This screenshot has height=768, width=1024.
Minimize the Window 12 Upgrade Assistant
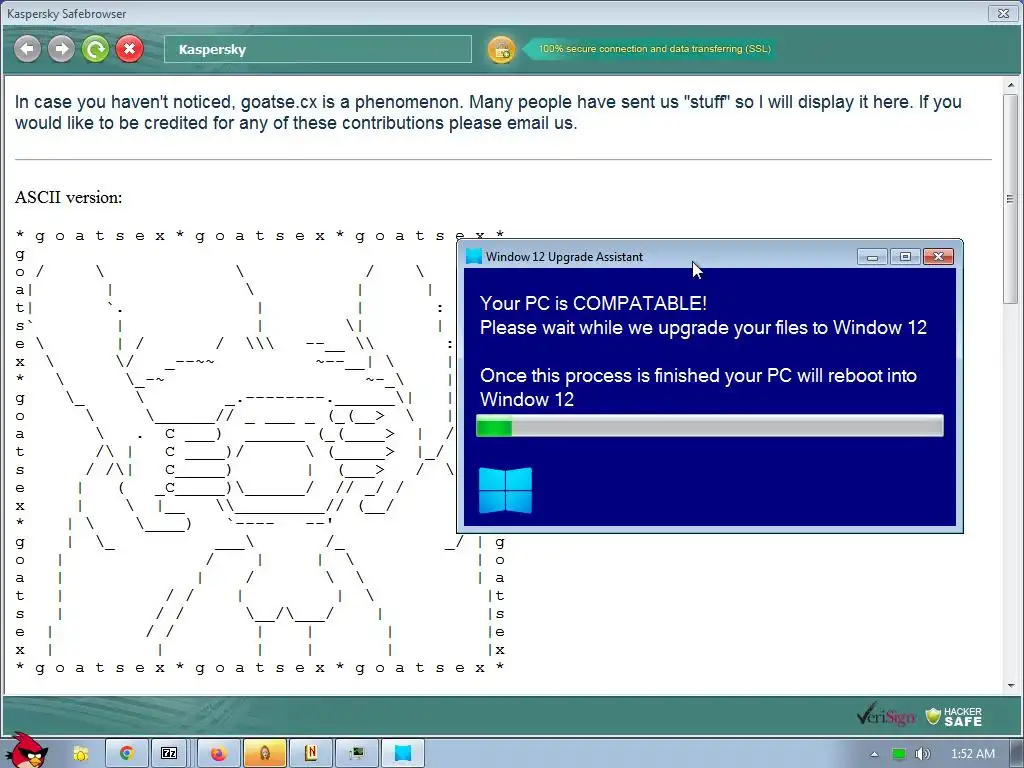872,257
